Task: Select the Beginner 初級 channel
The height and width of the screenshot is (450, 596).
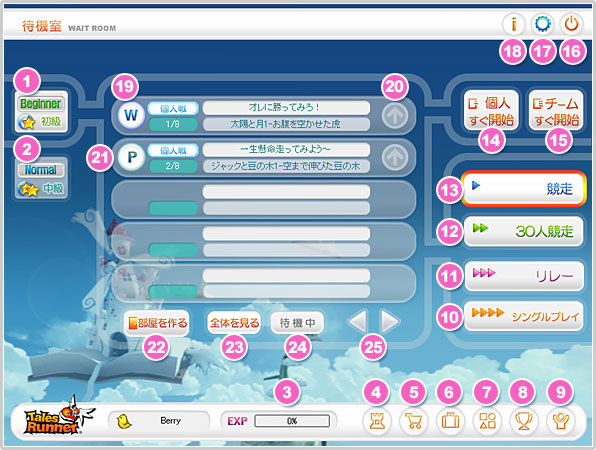Action: click(41, 112)
